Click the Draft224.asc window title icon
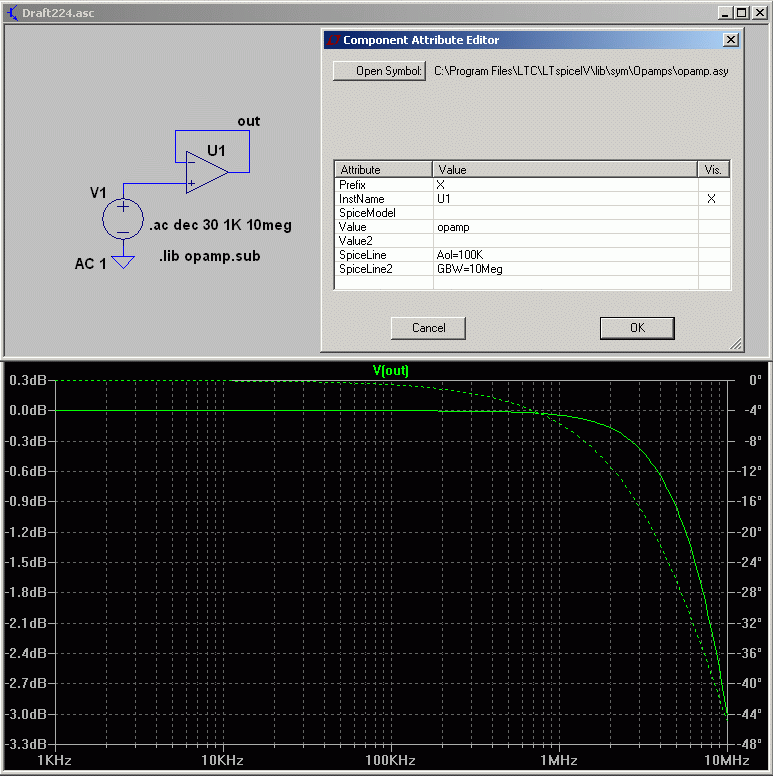The width and height of the screenshot is (773, 776). (12, 12)
